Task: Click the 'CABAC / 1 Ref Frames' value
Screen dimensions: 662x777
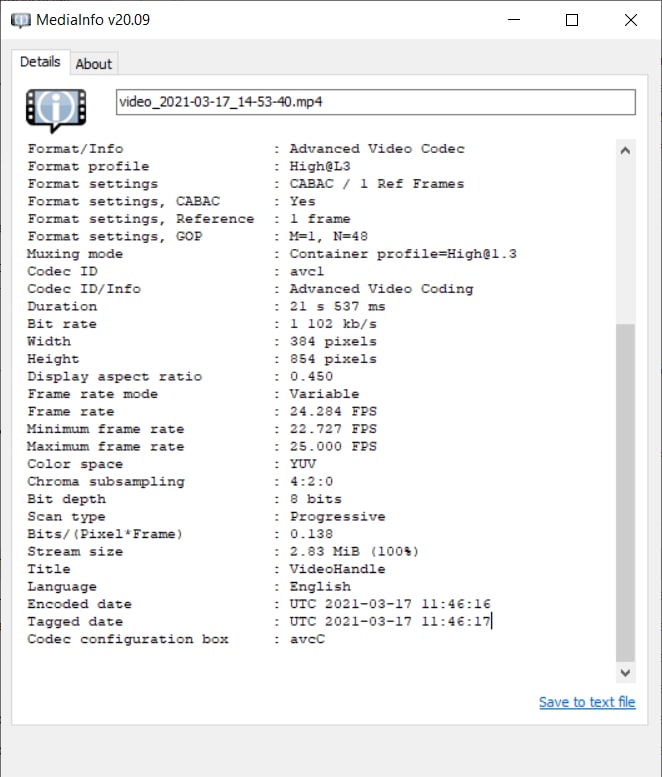Action: pos(377,184)
